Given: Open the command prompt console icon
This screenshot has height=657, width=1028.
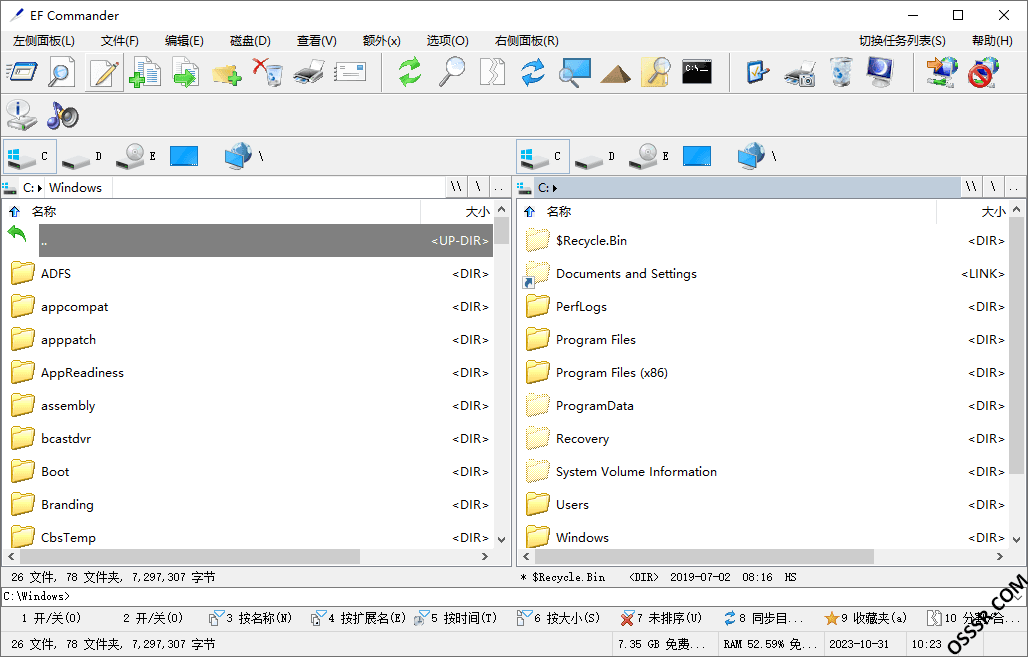Looking at the screenshot, I should 697,72.
